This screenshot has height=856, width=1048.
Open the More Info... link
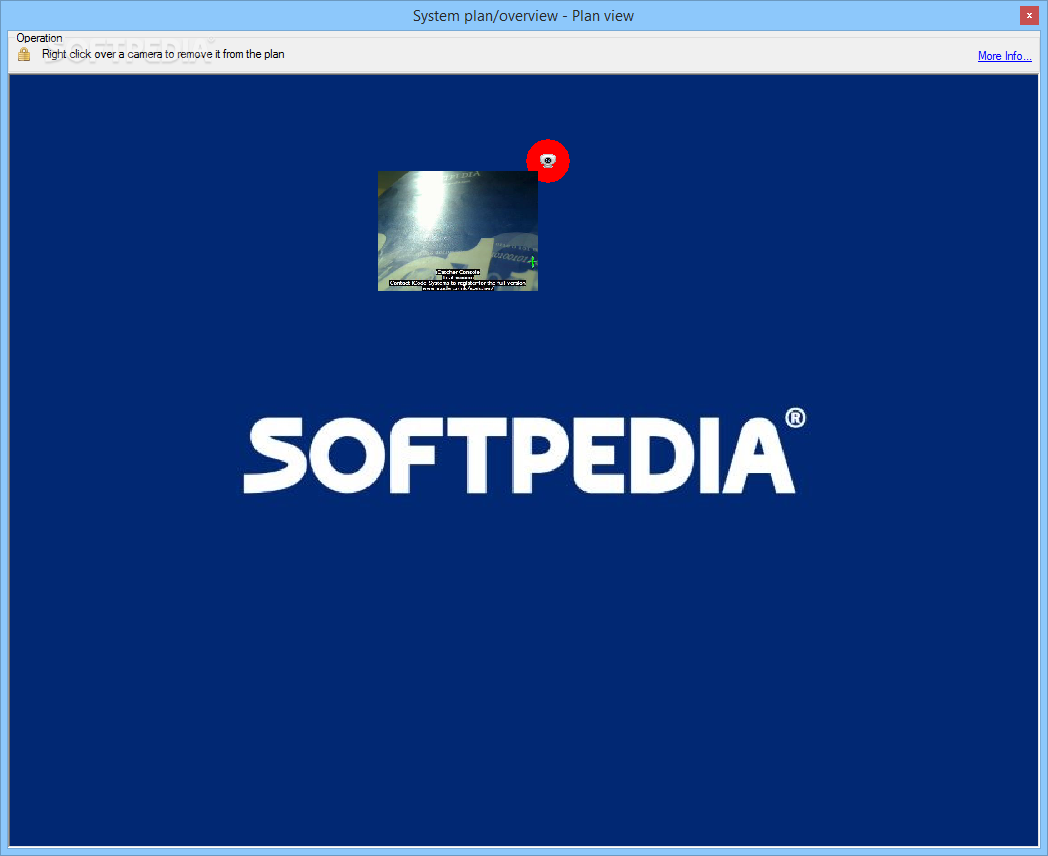1004,56
